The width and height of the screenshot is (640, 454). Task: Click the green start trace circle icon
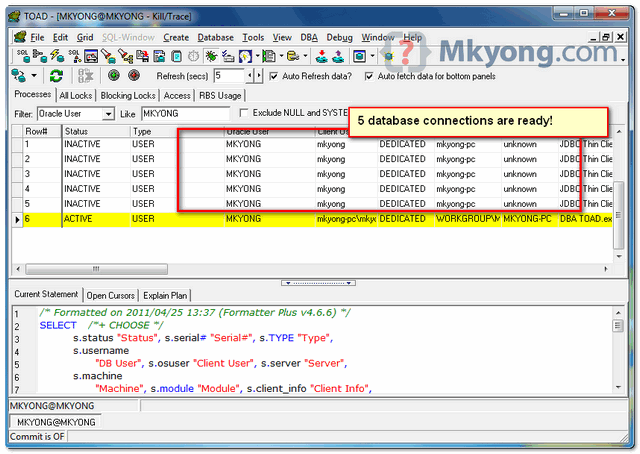click(x=112, y=76)
